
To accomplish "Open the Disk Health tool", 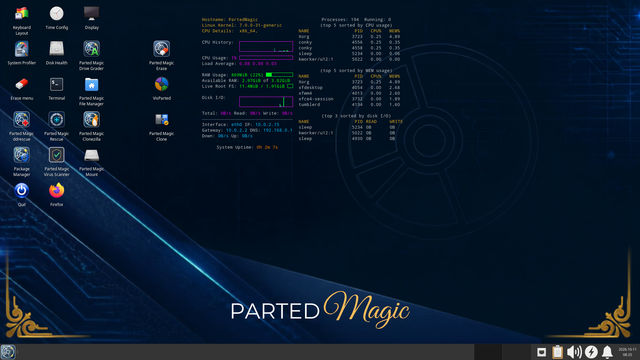I will (x=57, y=49).
